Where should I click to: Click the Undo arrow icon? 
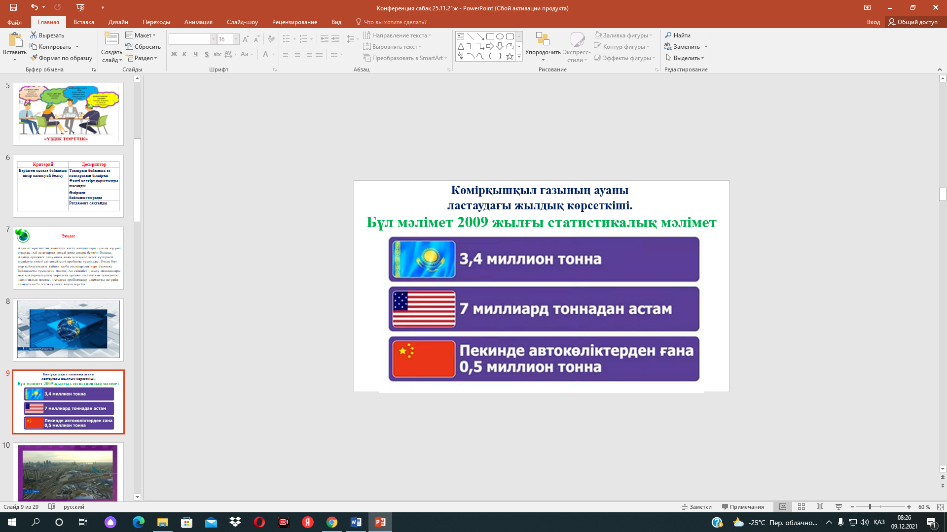pos(33,7)
